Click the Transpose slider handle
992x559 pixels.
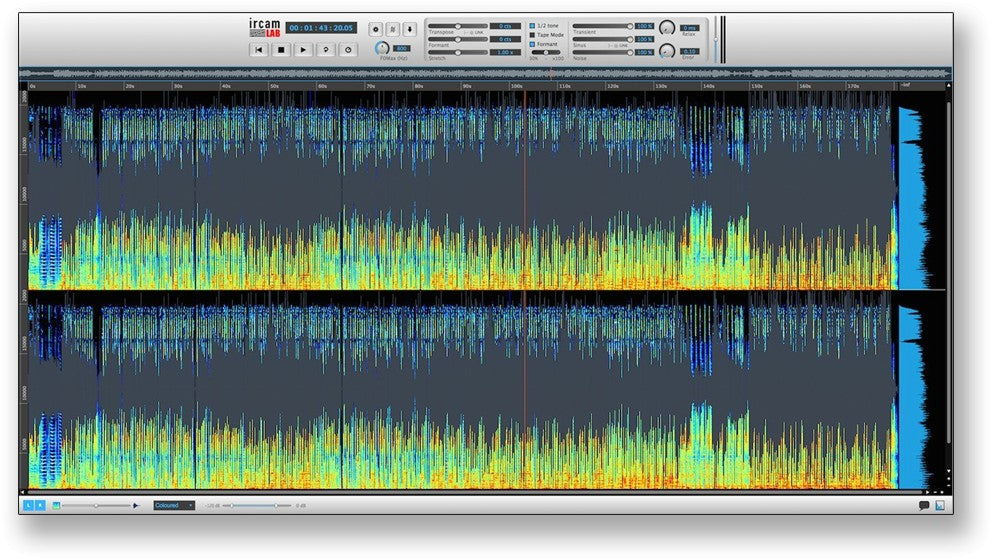(458, 26)
